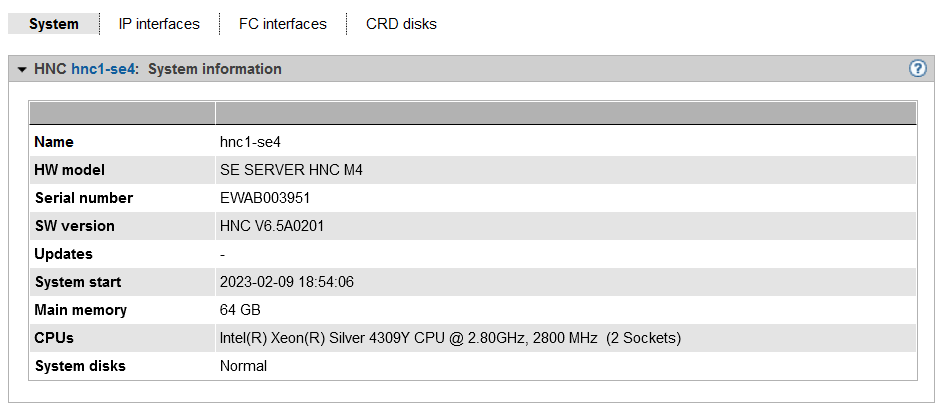Select the SW version value HNC V6.5A0201
The height and width of the screenshot is (407, 939).
point(272,226)
